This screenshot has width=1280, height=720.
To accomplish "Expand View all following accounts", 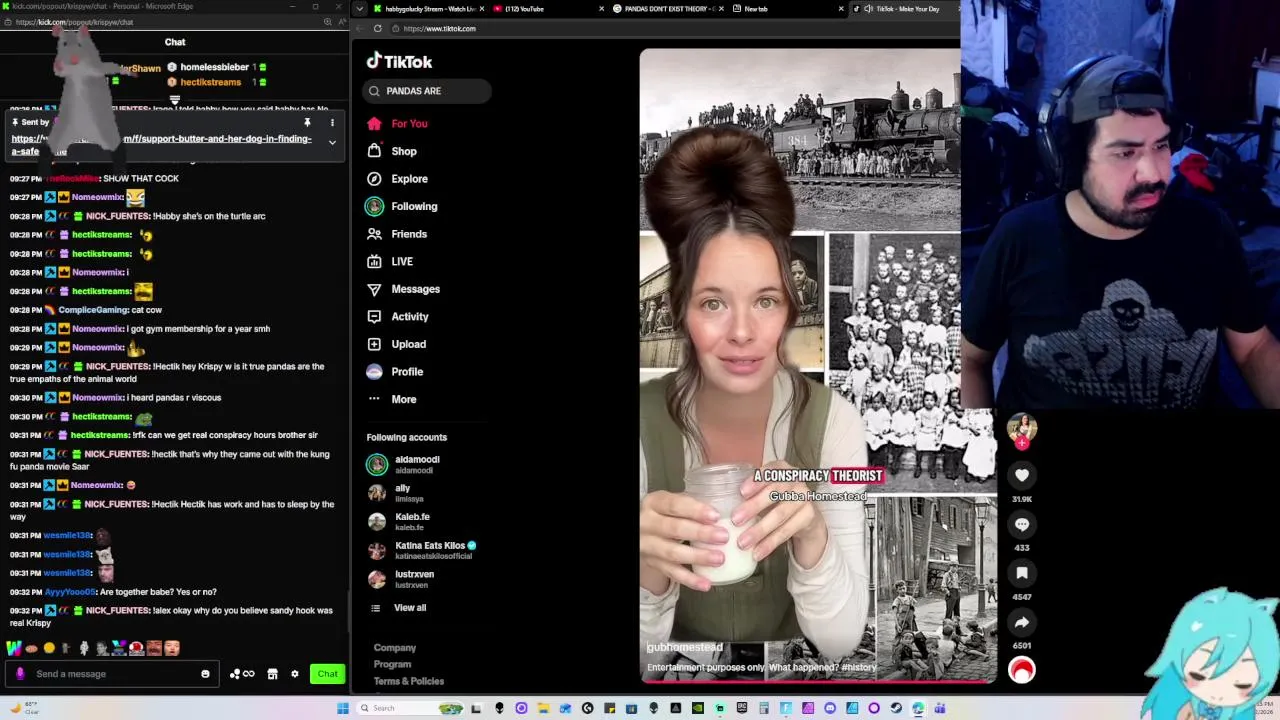I will (x=409, y=608).
